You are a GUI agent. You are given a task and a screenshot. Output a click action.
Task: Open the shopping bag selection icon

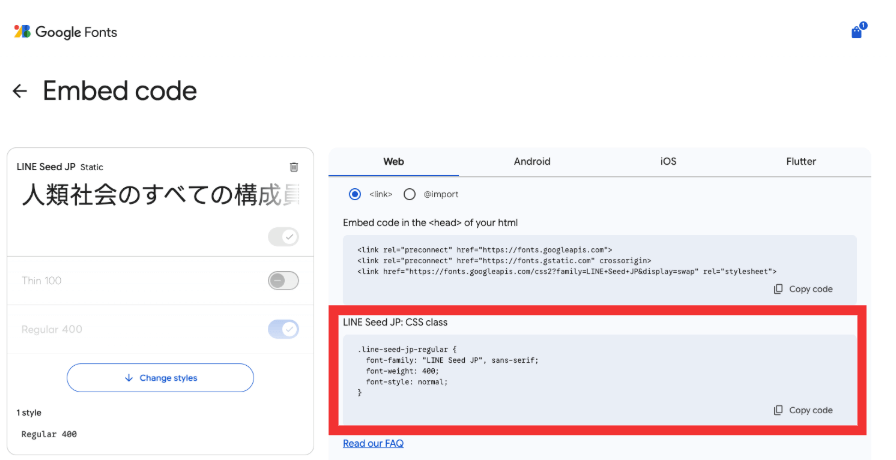pyautogui.click(x=856, y=32)
